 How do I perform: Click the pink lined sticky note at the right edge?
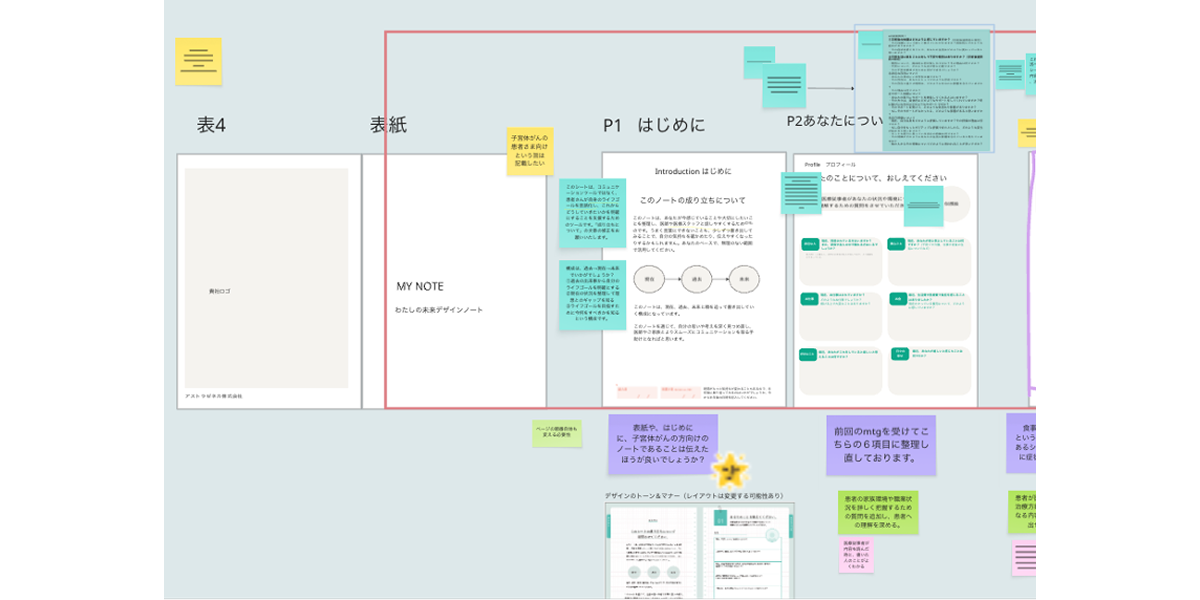(x=1024, y=556)
